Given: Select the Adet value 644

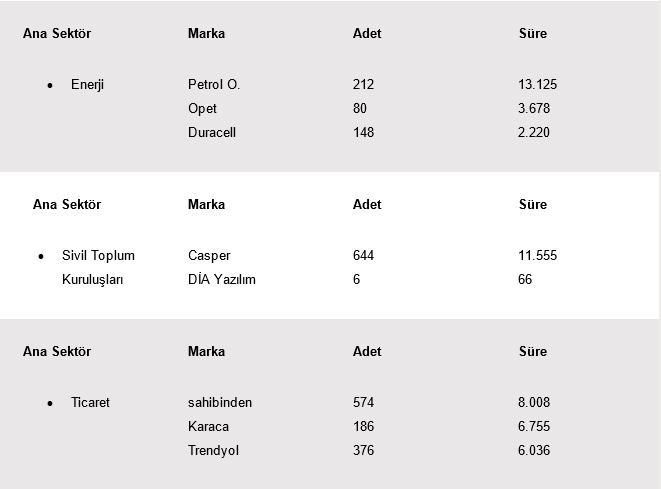Looking at the screenshot, I should [363, 256].
